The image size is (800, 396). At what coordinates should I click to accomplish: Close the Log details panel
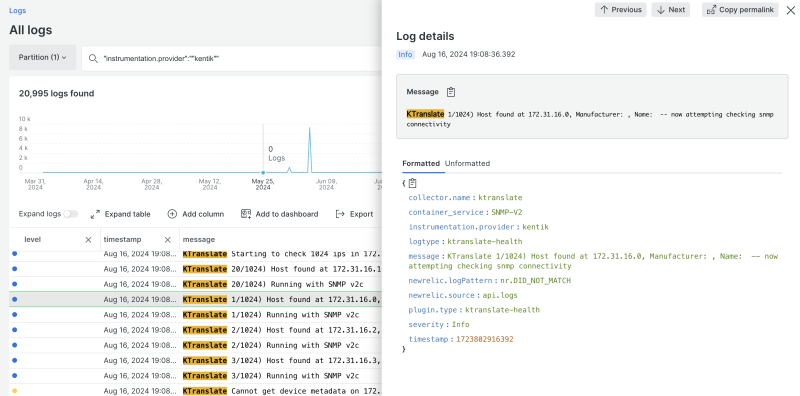(x=790, y=10)
